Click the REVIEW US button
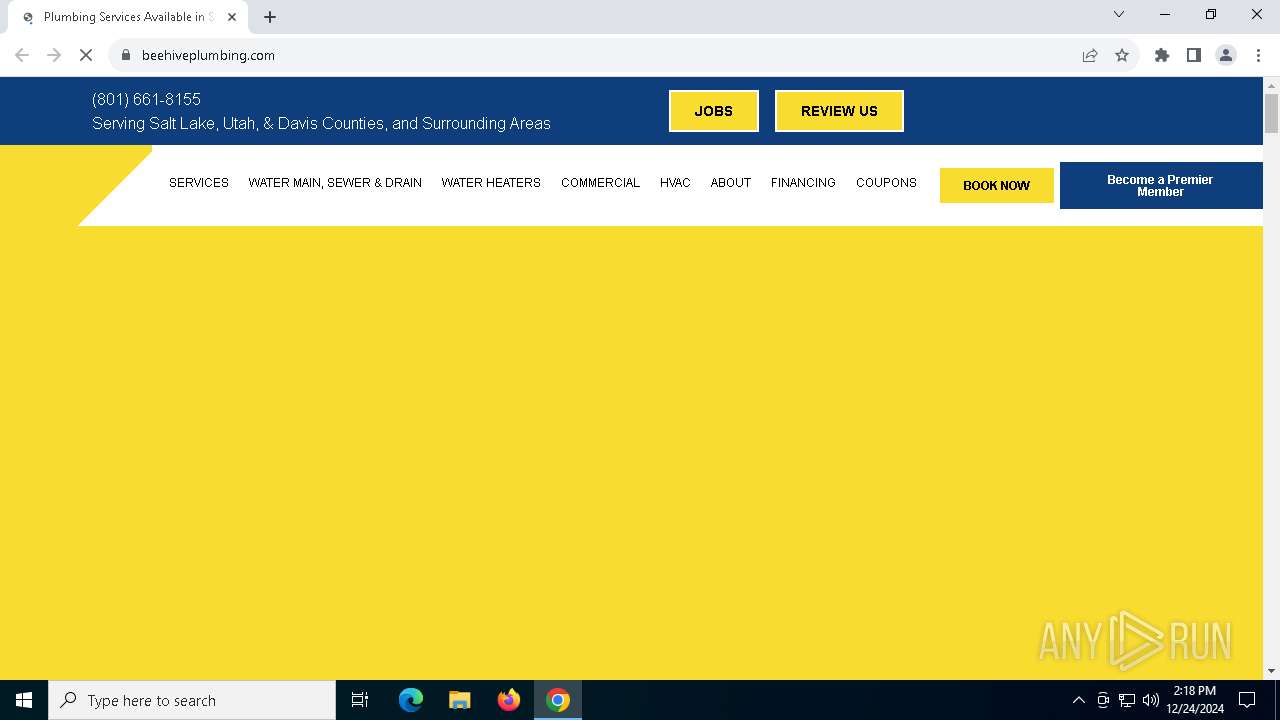Screen dimensions: 1280x720 [839, 111]
